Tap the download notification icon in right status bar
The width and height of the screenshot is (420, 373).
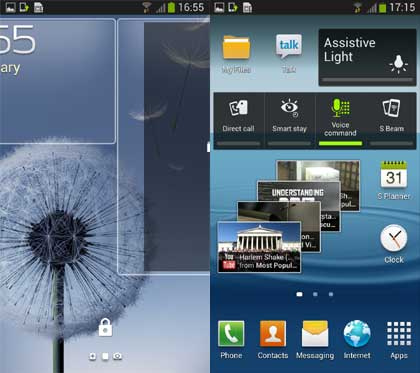[233, 7]
